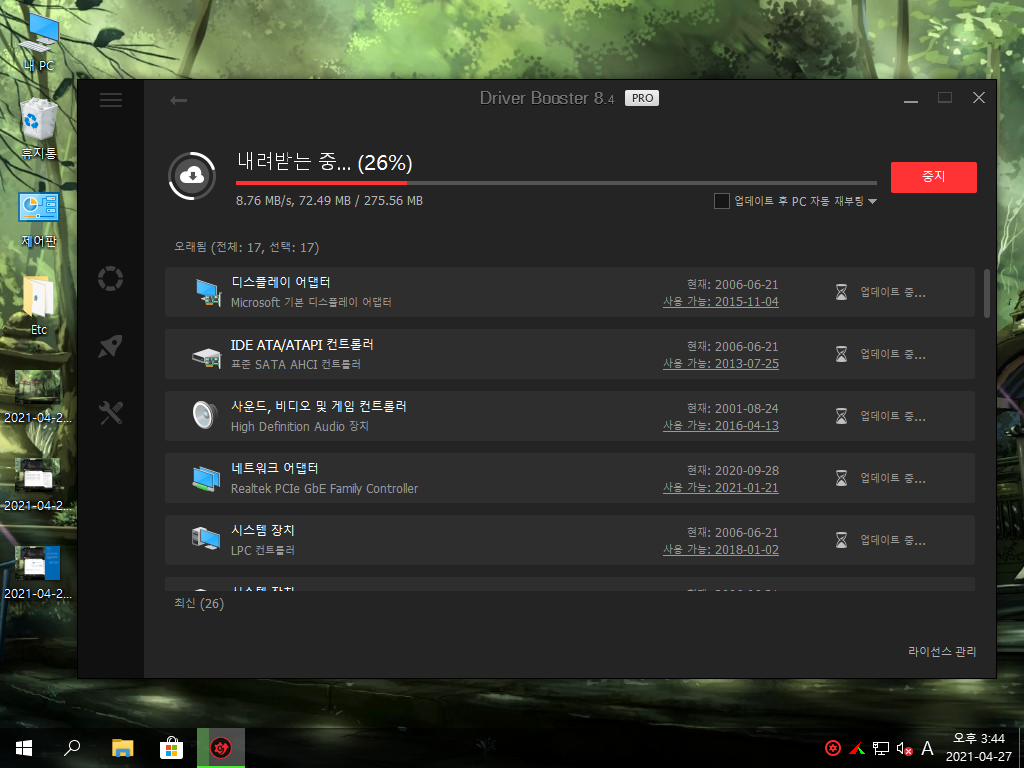Open the Tools wrench section in sidebar
1024x768 pixels.
[x=110, y=412]
